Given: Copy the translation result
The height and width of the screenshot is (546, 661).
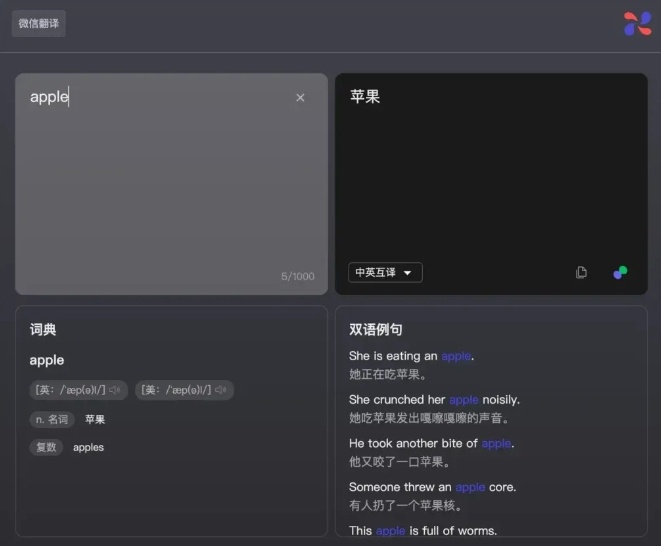Looking at the screenshot, I should click(x=581, y=272).
